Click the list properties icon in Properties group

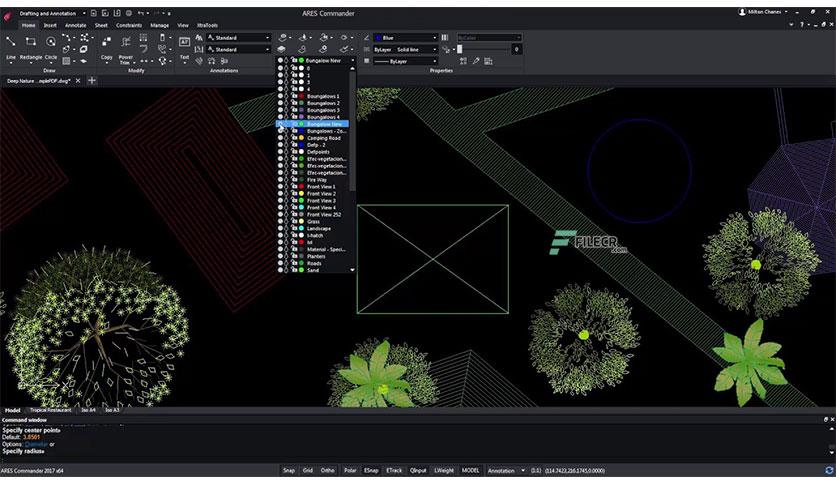(488, 61)
